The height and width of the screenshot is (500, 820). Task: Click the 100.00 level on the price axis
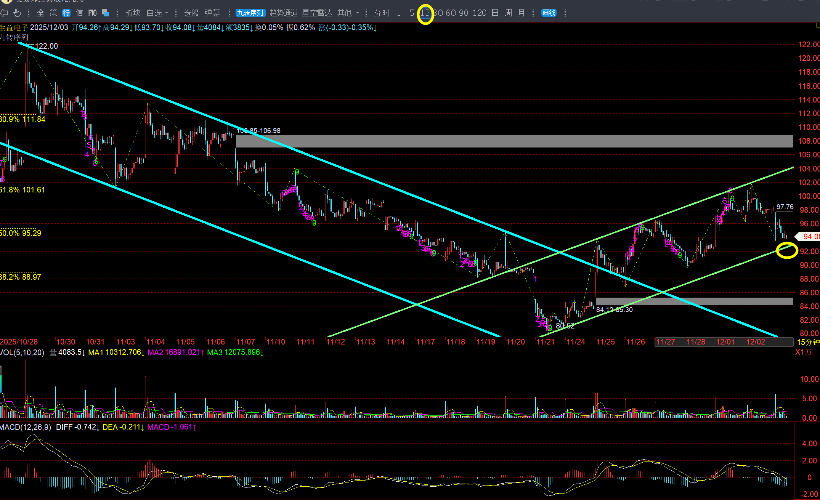tap(809, 196)
